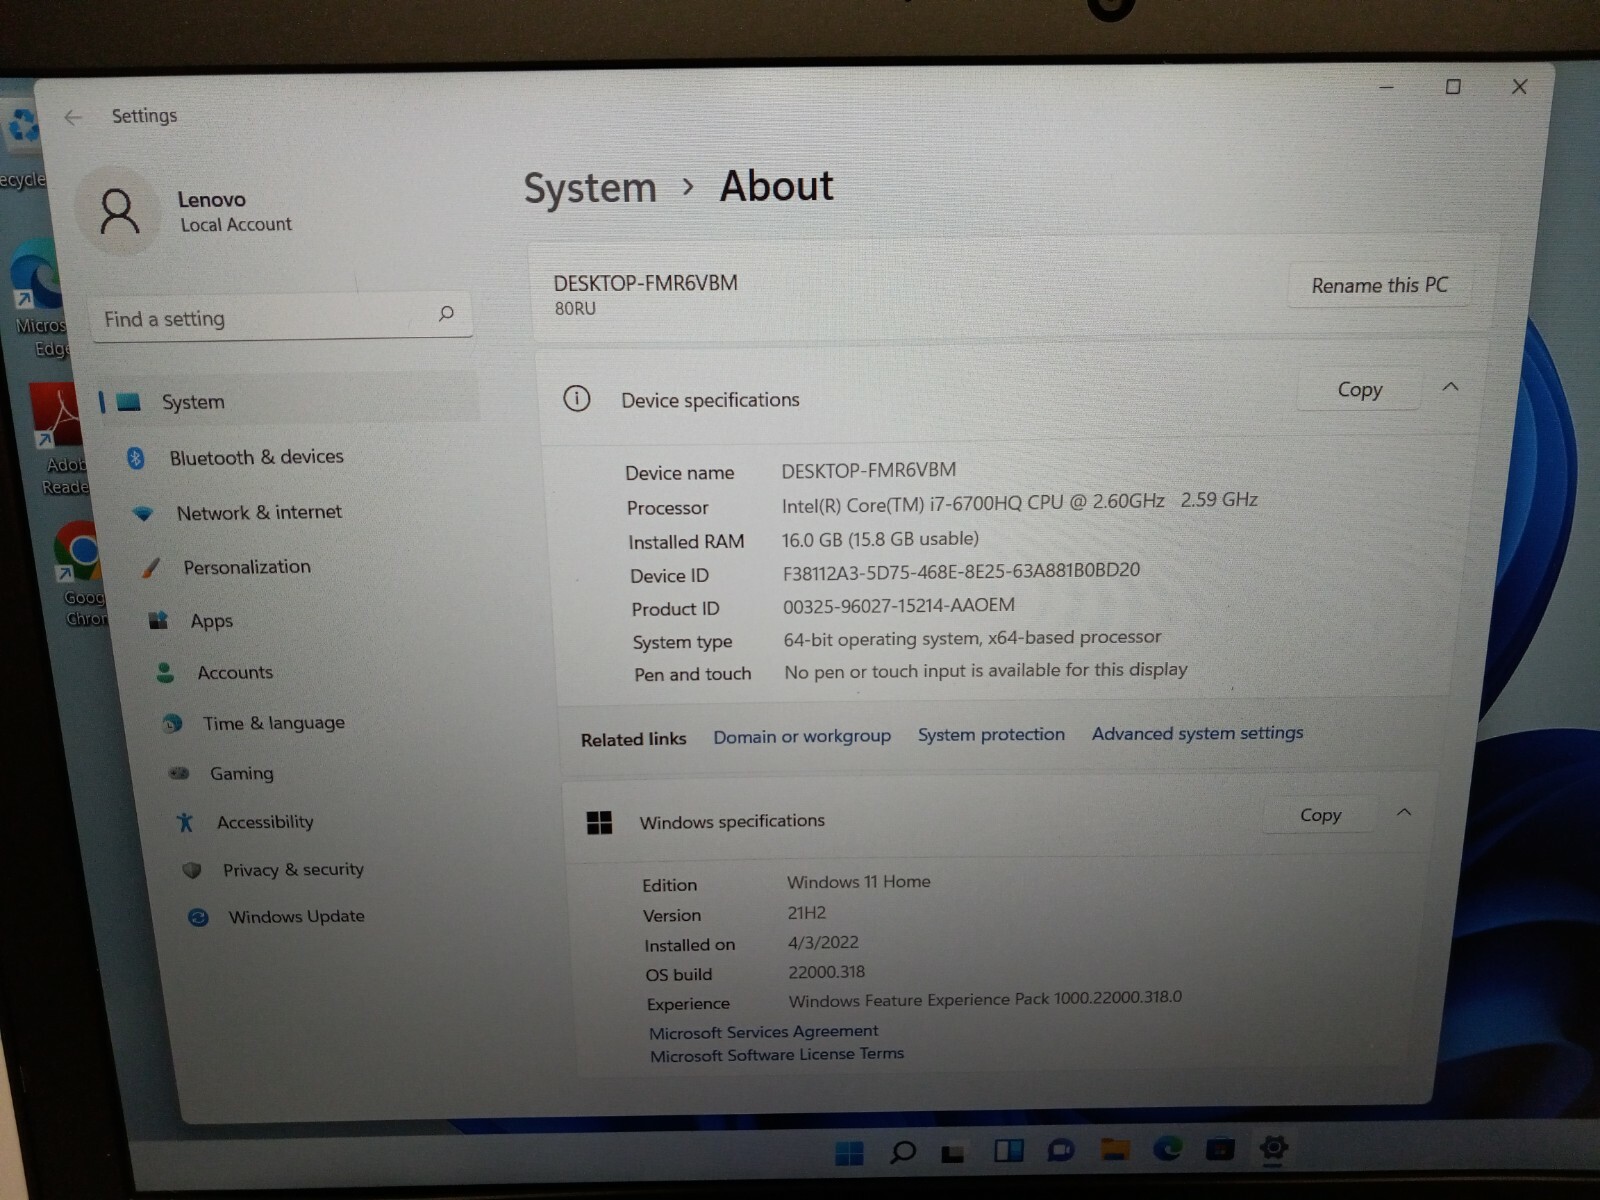Click the Windows logo in Windows specifications
This screenshot has width=1600, height=1200.
point(599,822)
